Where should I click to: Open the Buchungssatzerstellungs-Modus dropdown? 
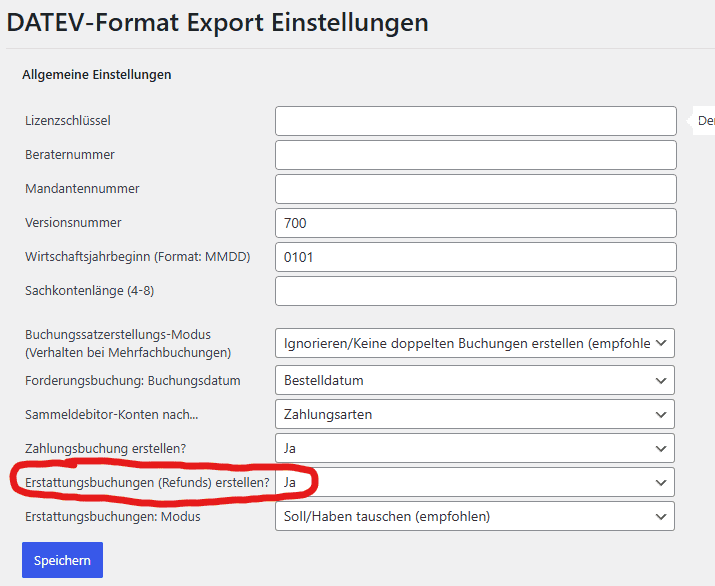click(x=475, y=343)
